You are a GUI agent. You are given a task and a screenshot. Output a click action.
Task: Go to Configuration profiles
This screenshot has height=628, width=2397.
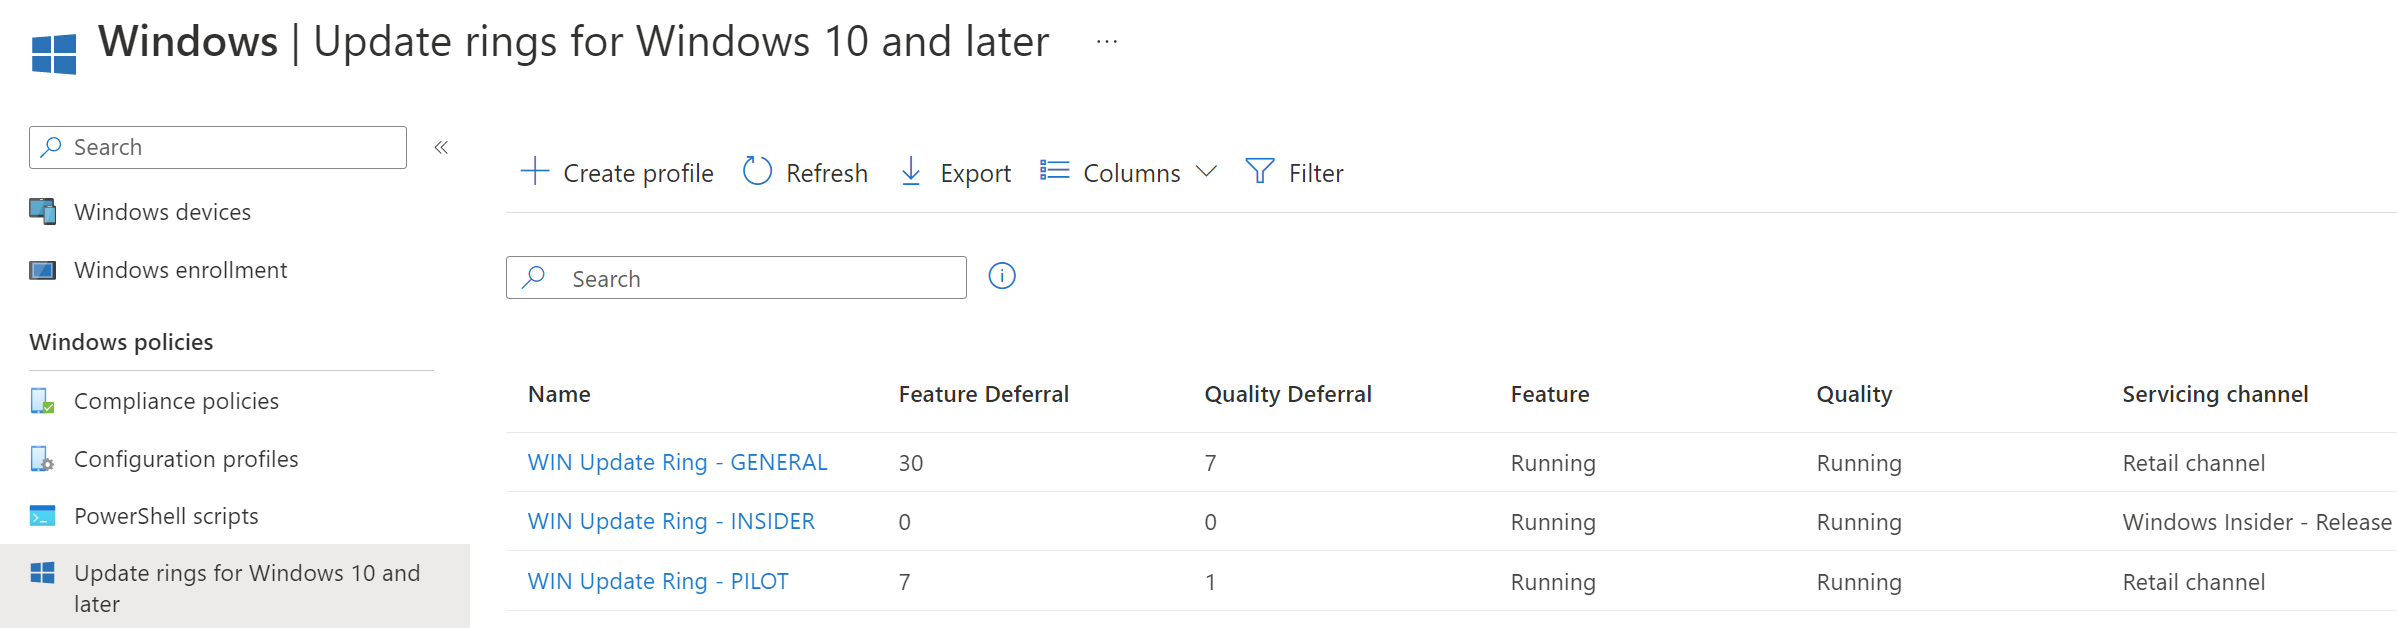pos(186,459)
